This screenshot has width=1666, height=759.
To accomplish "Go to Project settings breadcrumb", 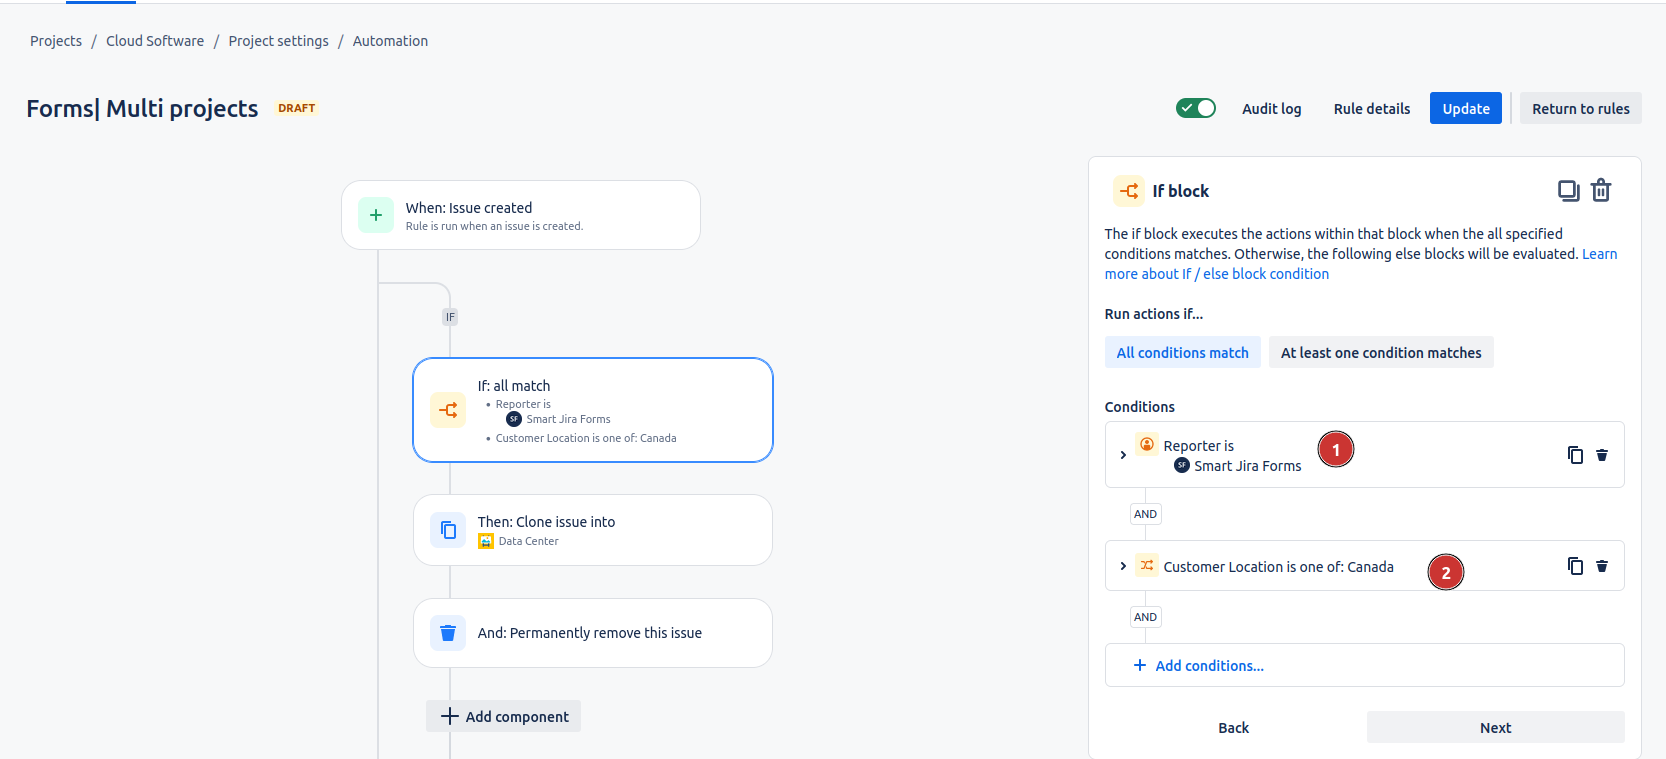I will point(278,41).
